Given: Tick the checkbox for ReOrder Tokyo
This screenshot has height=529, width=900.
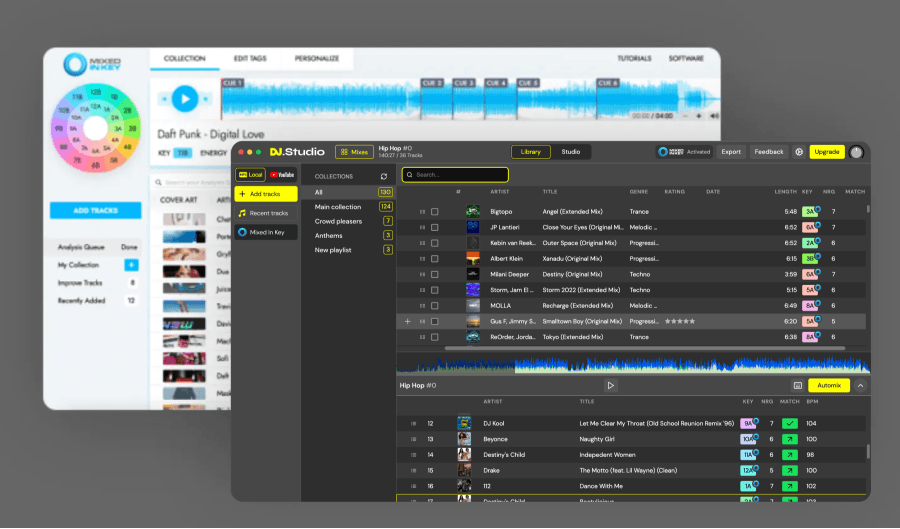Looking at the screenshot, I should (435, 337).
